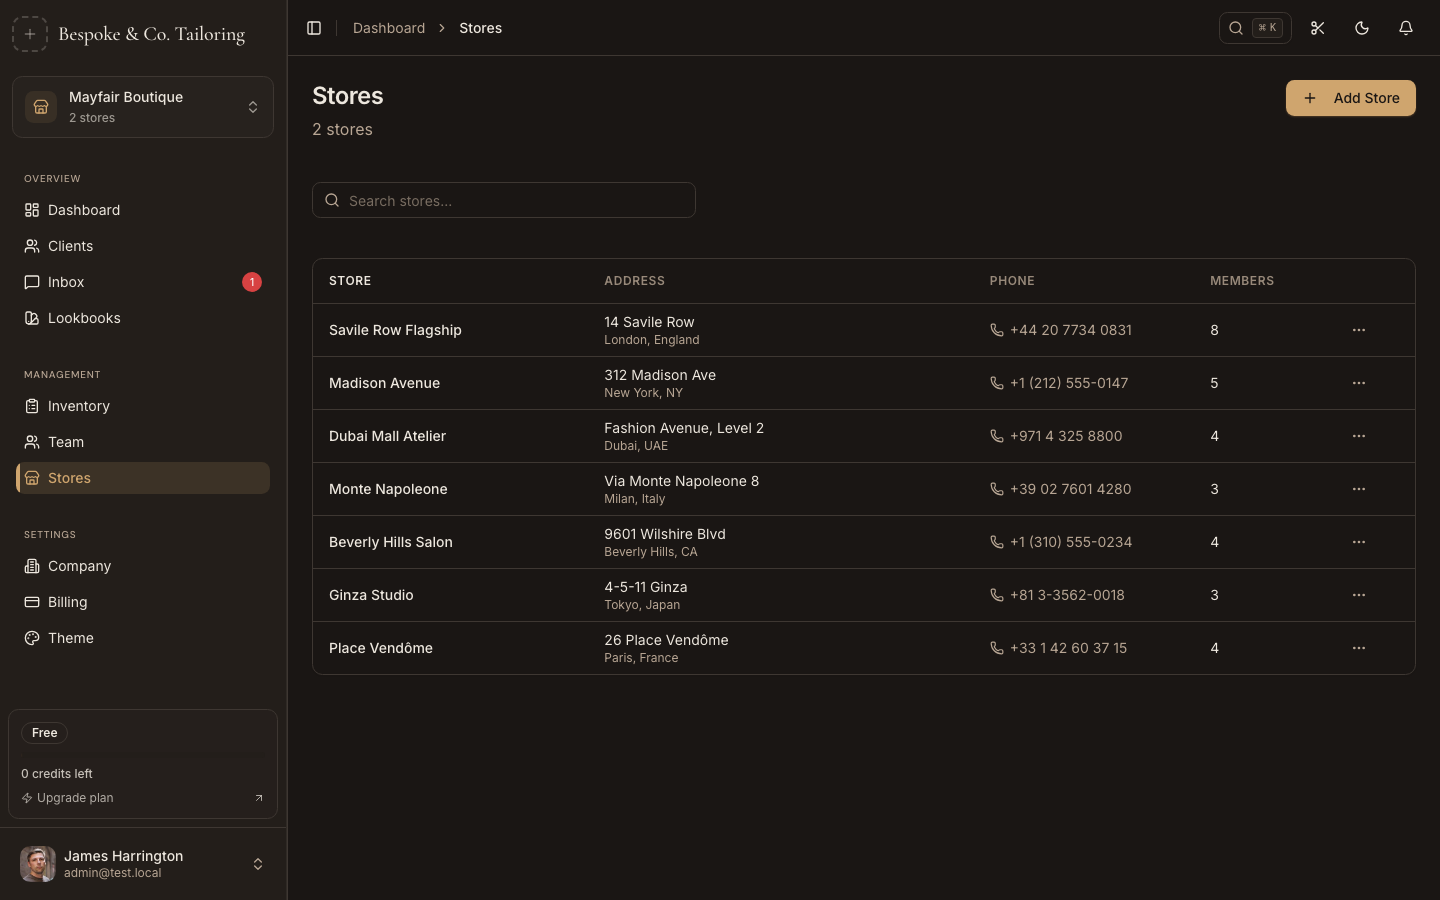Click the Dashboard breadcrumb link
The height and width of the screenshot is (900, 1440).
(x=389, y=28)
